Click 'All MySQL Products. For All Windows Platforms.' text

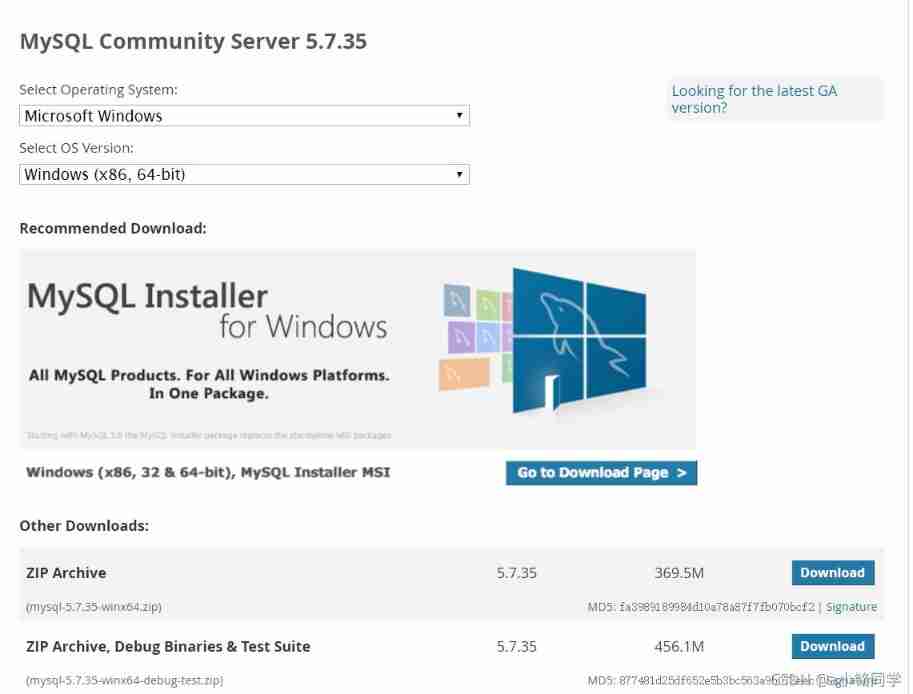pyautogui.click(x=209, y=375)
